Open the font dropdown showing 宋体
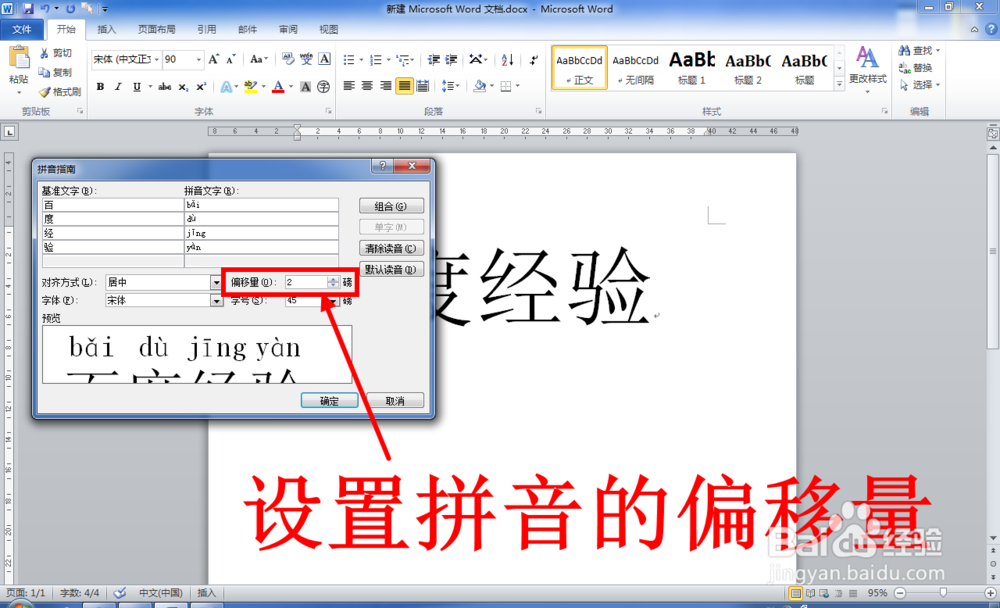The width and height of the screenshot is (1000, 608). click(x=216, y=299)
